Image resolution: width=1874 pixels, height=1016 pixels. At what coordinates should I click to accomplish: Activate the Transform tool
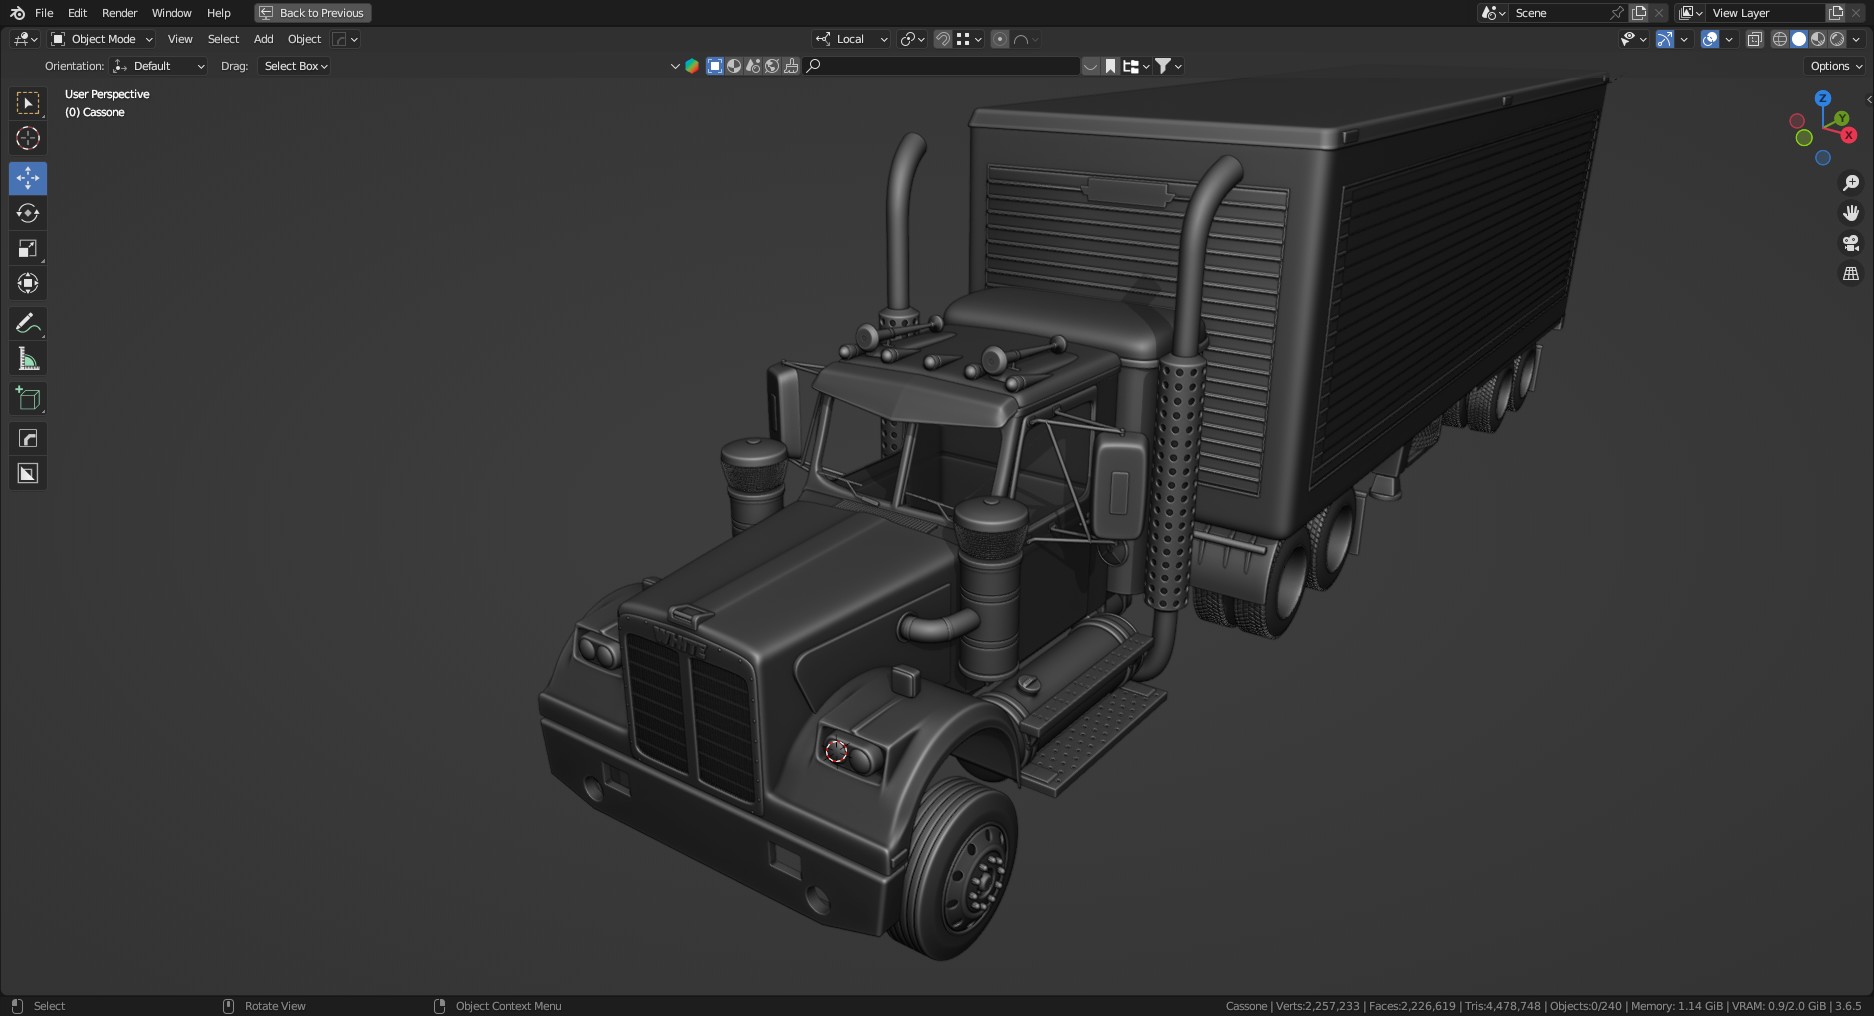28,283
